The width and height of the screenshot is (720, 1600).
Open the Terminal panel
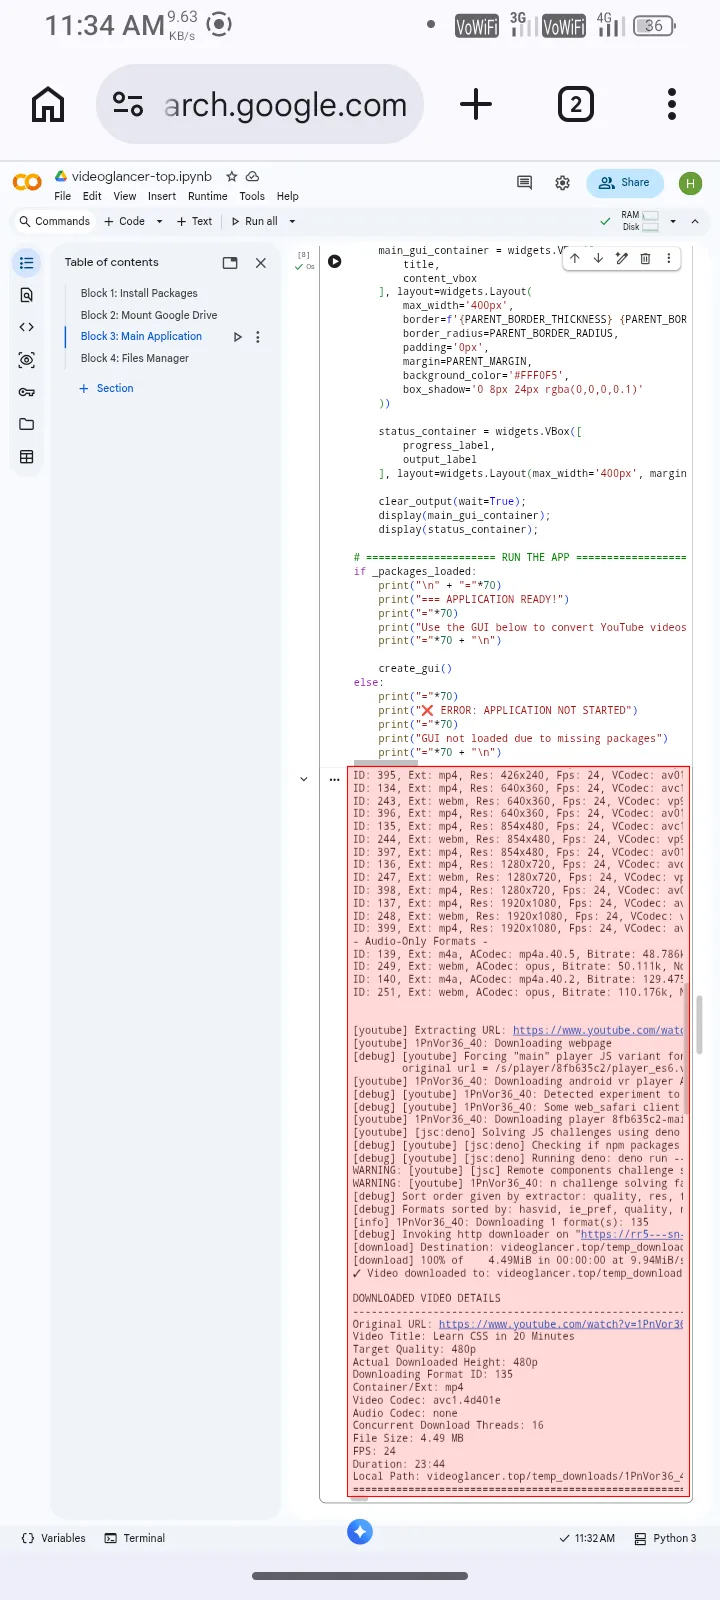point(135,1538)
